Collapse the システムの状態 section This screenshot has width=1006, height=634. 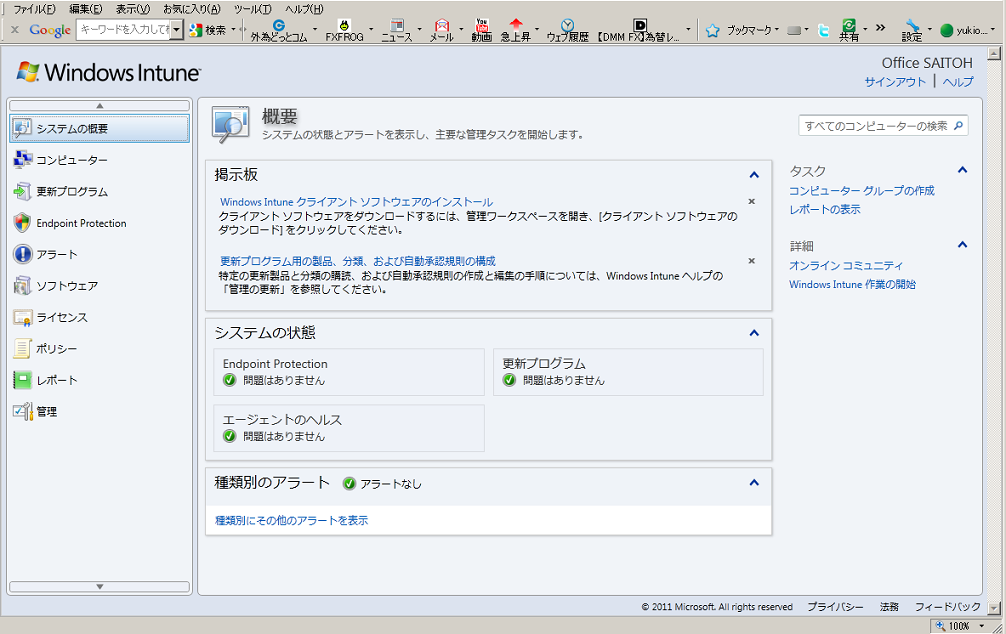point(754,333)
